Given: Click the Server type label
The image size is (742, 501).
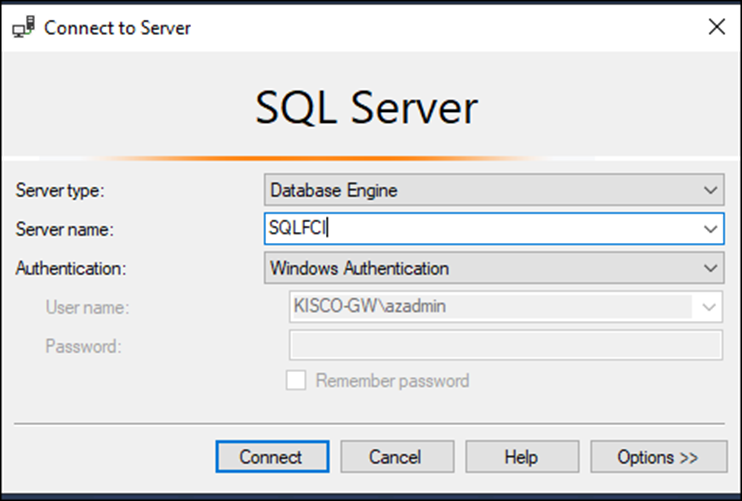Looking at the screenshot, I should pos(60,190).
